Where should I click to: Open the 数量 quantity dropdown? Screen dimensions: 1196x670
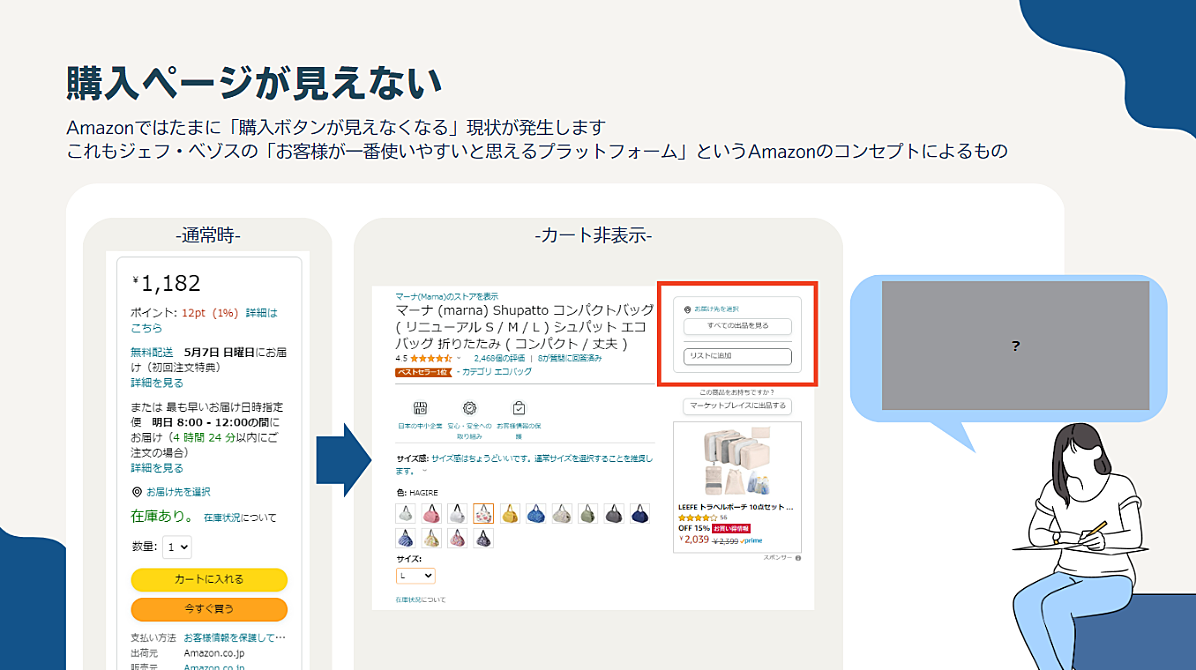pos(176,547)
